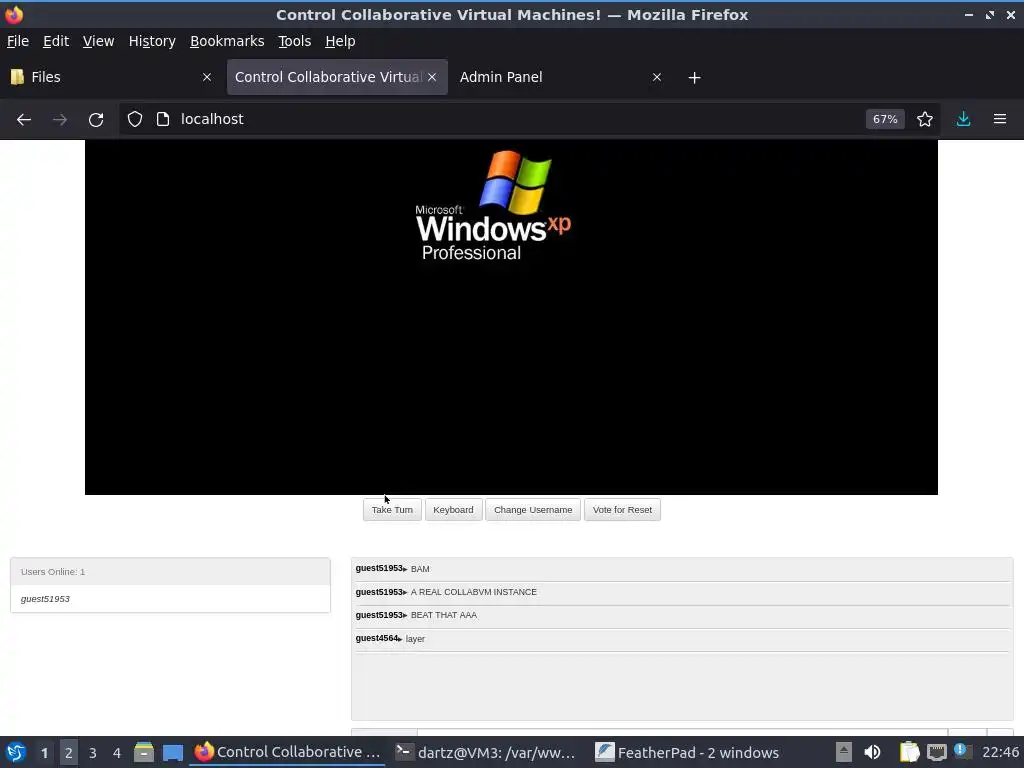Click inside the Windows XP VM display
The image size is (1024, 768).
click(x=511, y=317)
